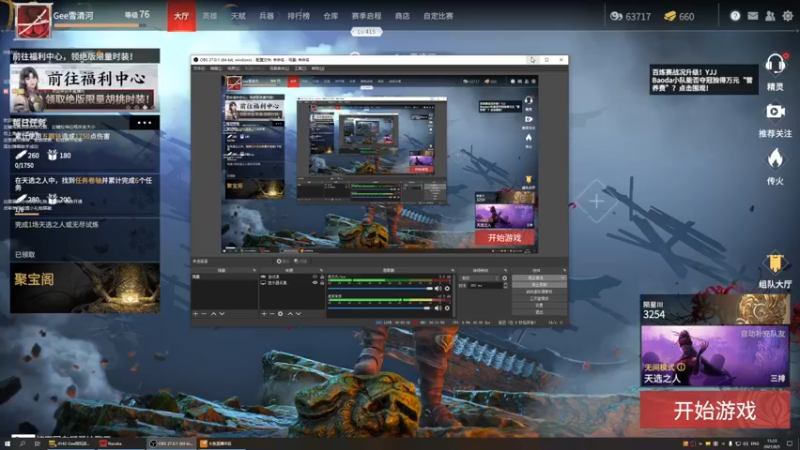The height and width of the screenshot is (450, 800).
Task: Add a scene with OBS scenes plus
Action: (195, 314)
